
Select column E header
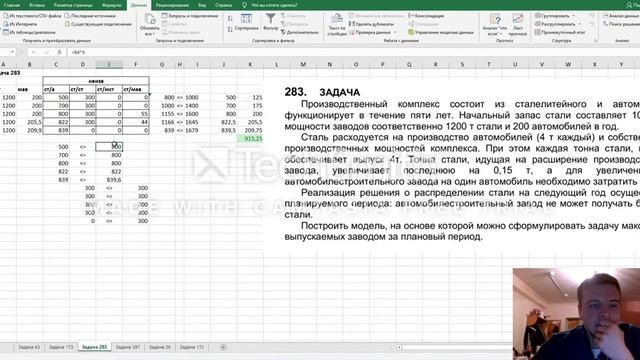tap(109, 64)
